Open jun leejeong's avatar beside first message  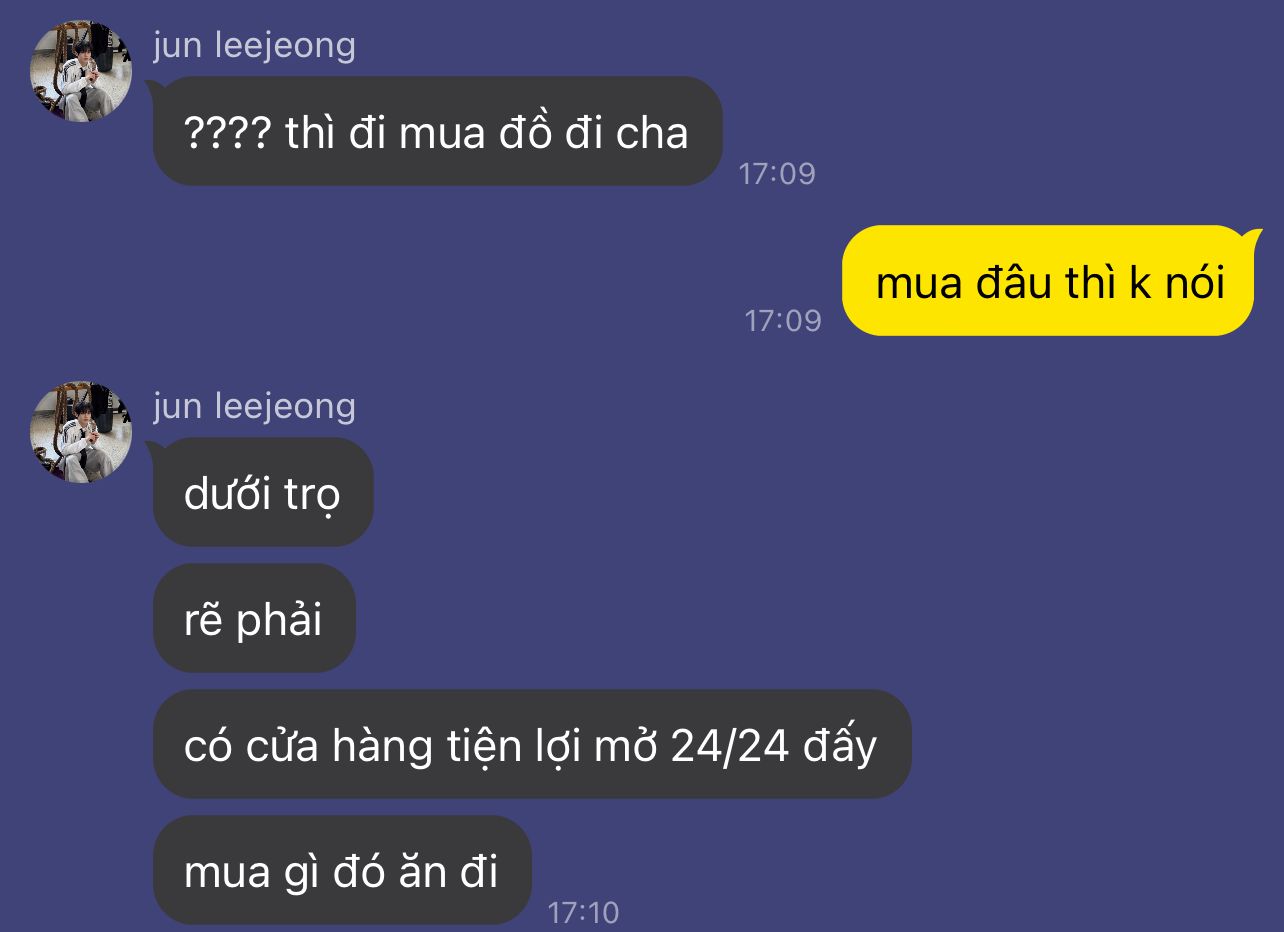81,71
